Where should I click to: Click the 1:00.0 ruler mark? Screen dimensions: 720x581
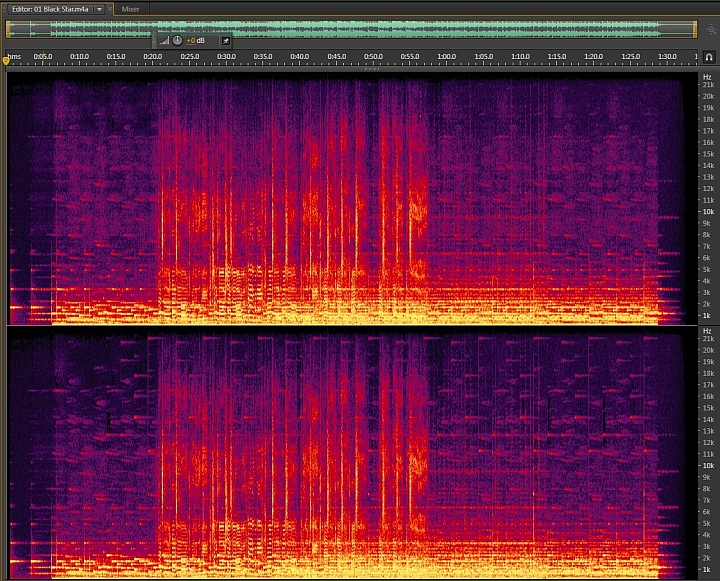tap(447, 56)
